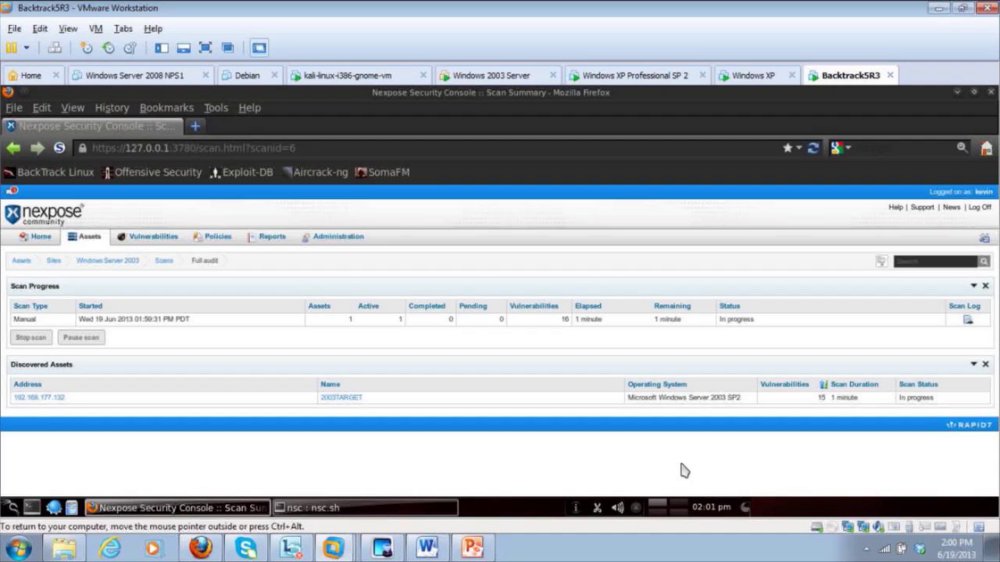Click the Log Off link

pyautogui.click(x=980, y=207)
